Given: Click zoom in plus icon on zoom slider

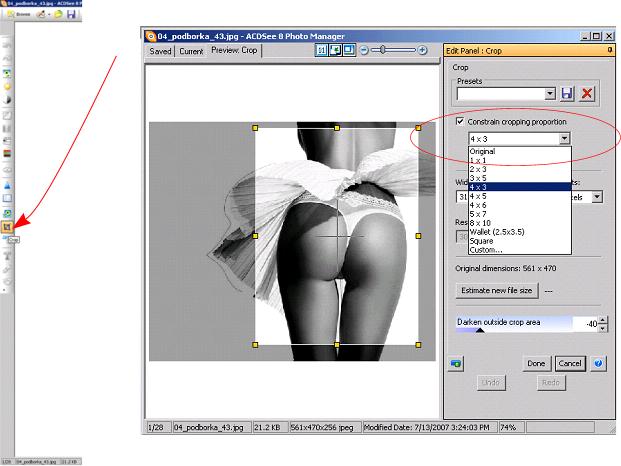Looking at the screenshot, I should pos(423,50).
